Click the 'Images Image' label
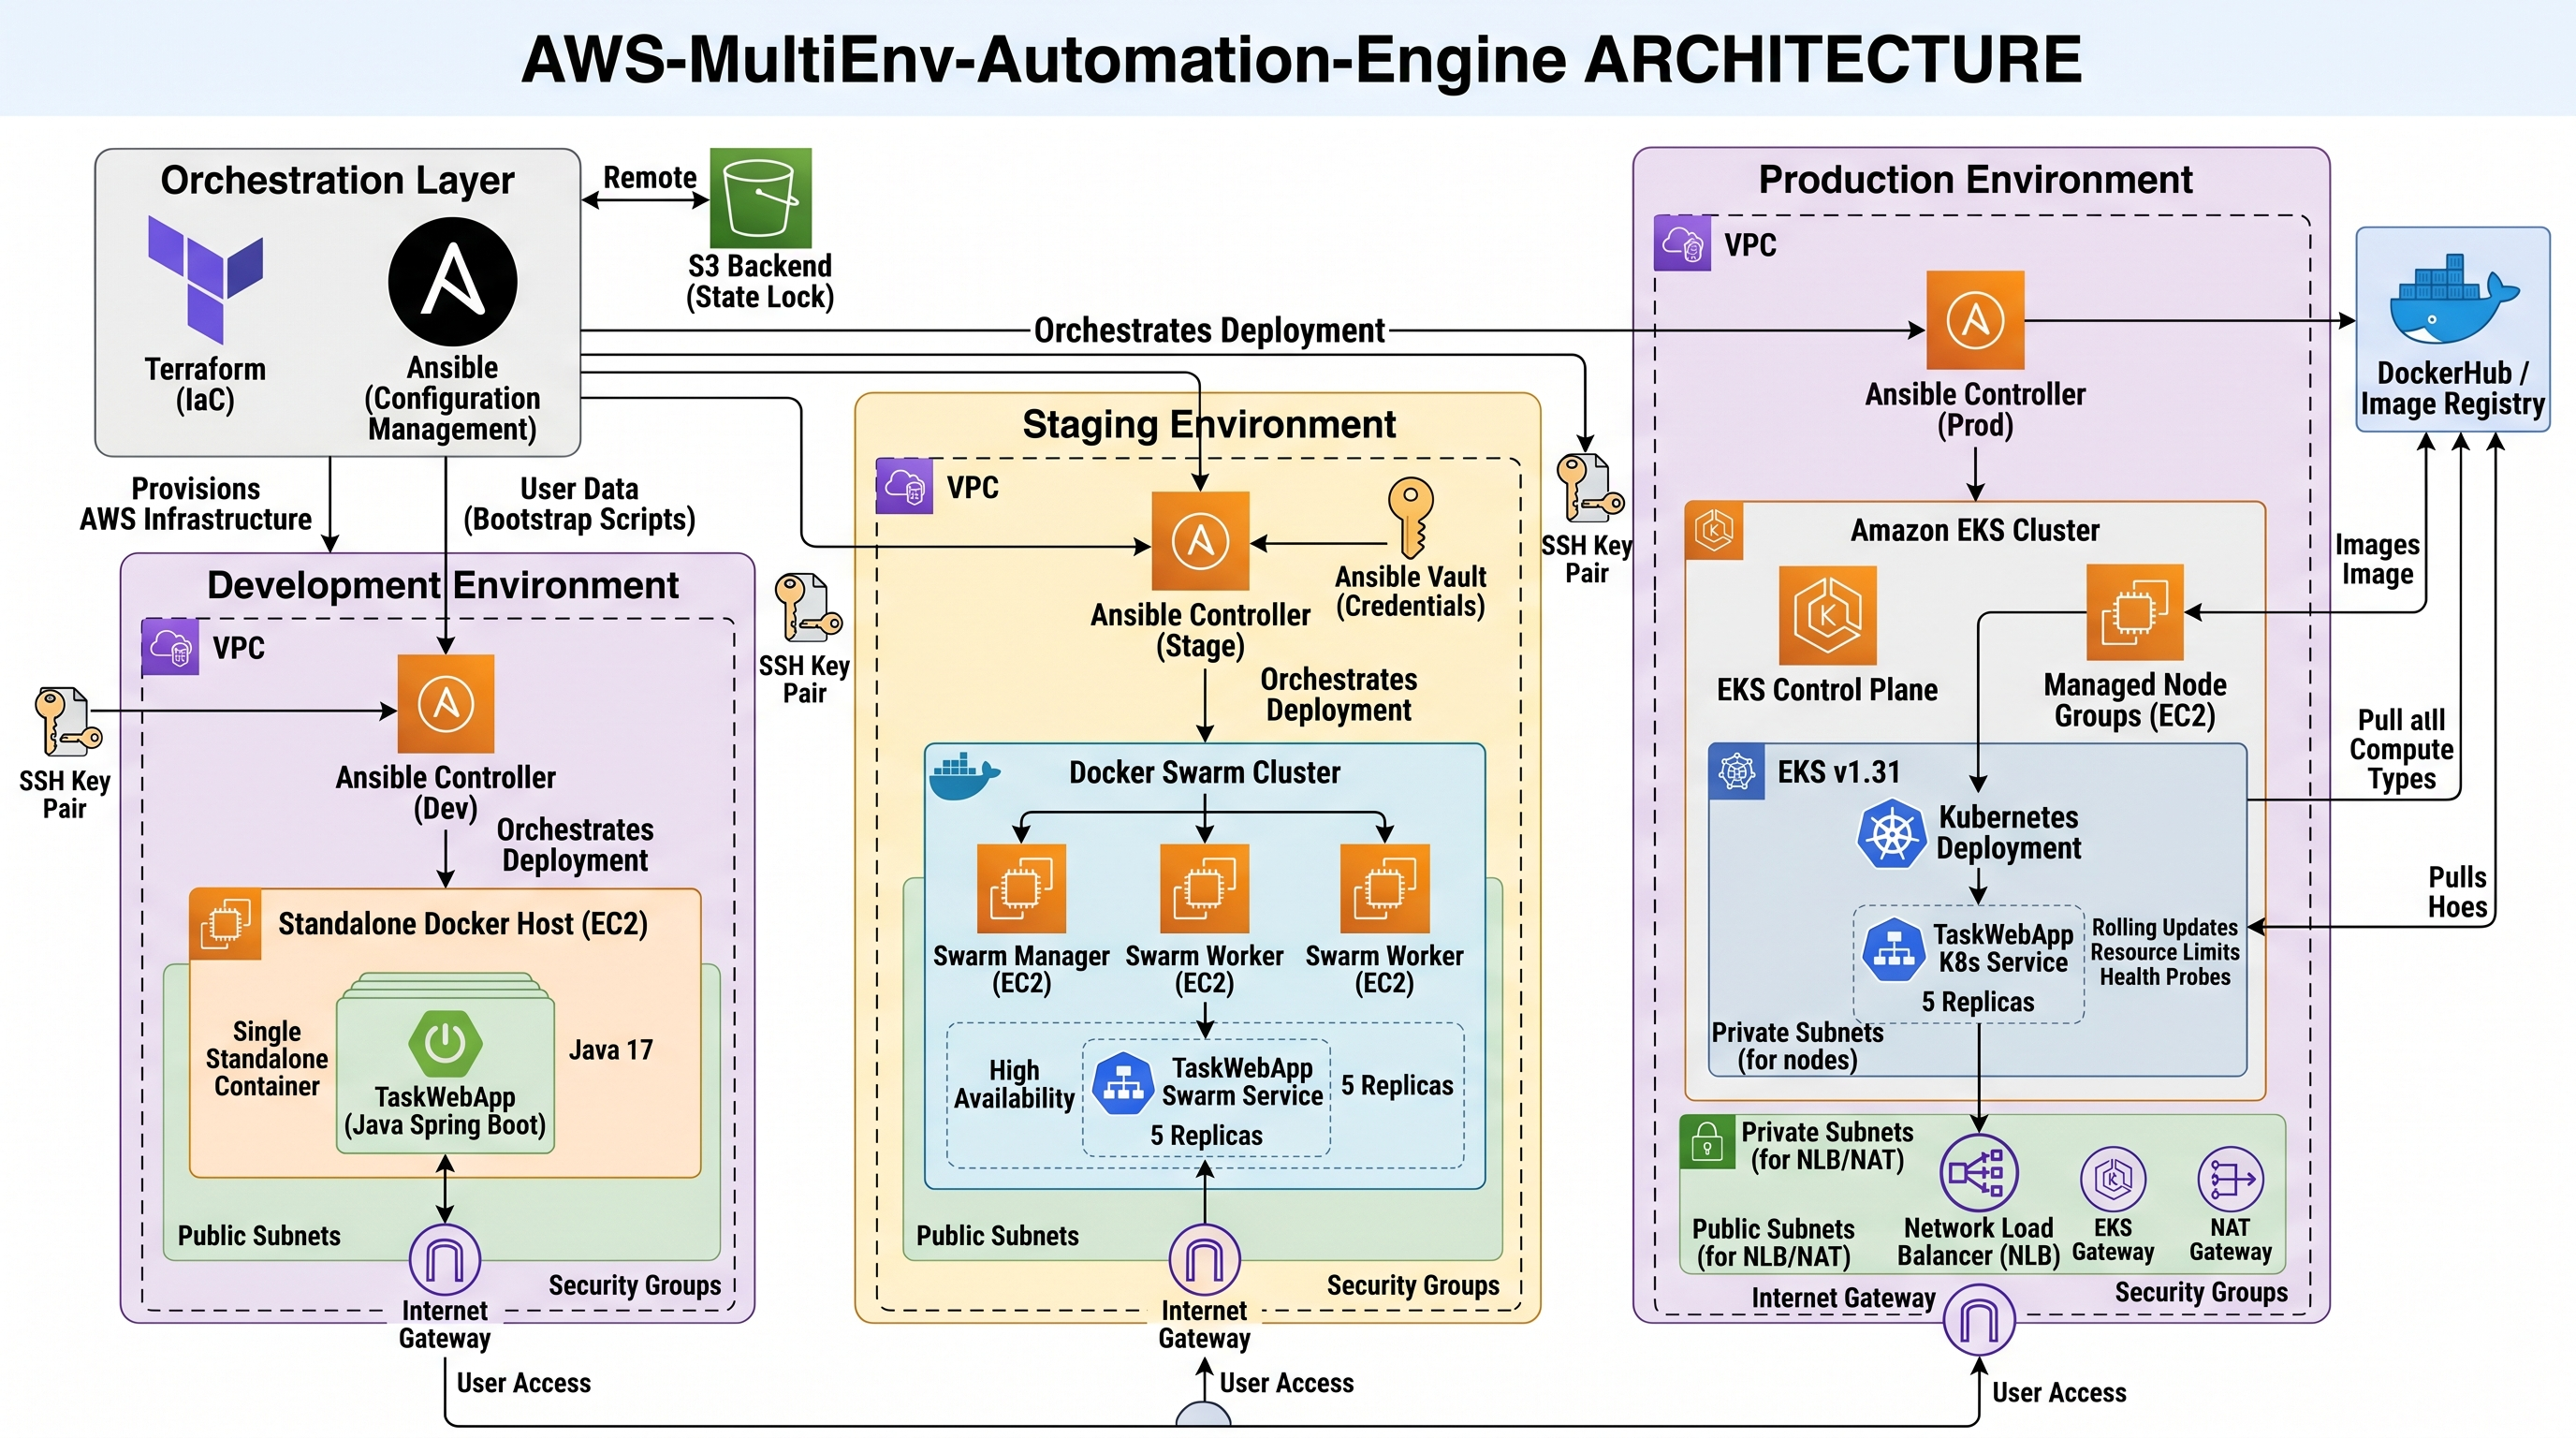The width and height of the screenshot is (2576, 1438). click(2378, 559)
